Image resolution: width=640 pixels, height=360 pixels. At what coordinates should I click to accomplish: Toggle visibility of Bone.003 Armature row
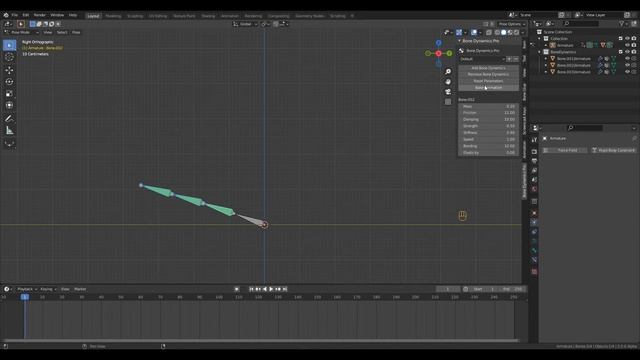click(627, 71)
